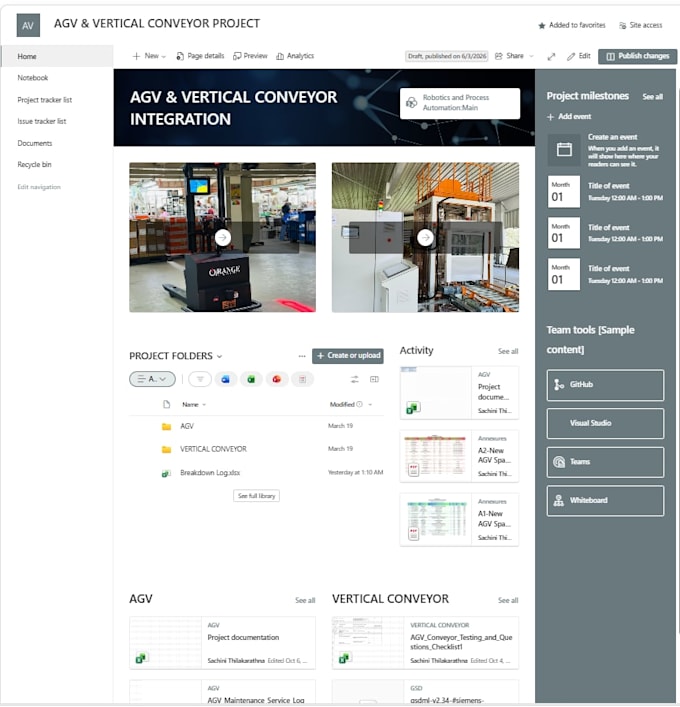Open Project docume... activity card
Image resolution: width=680 pixels, height=707 pixels.
pos(459,393)
